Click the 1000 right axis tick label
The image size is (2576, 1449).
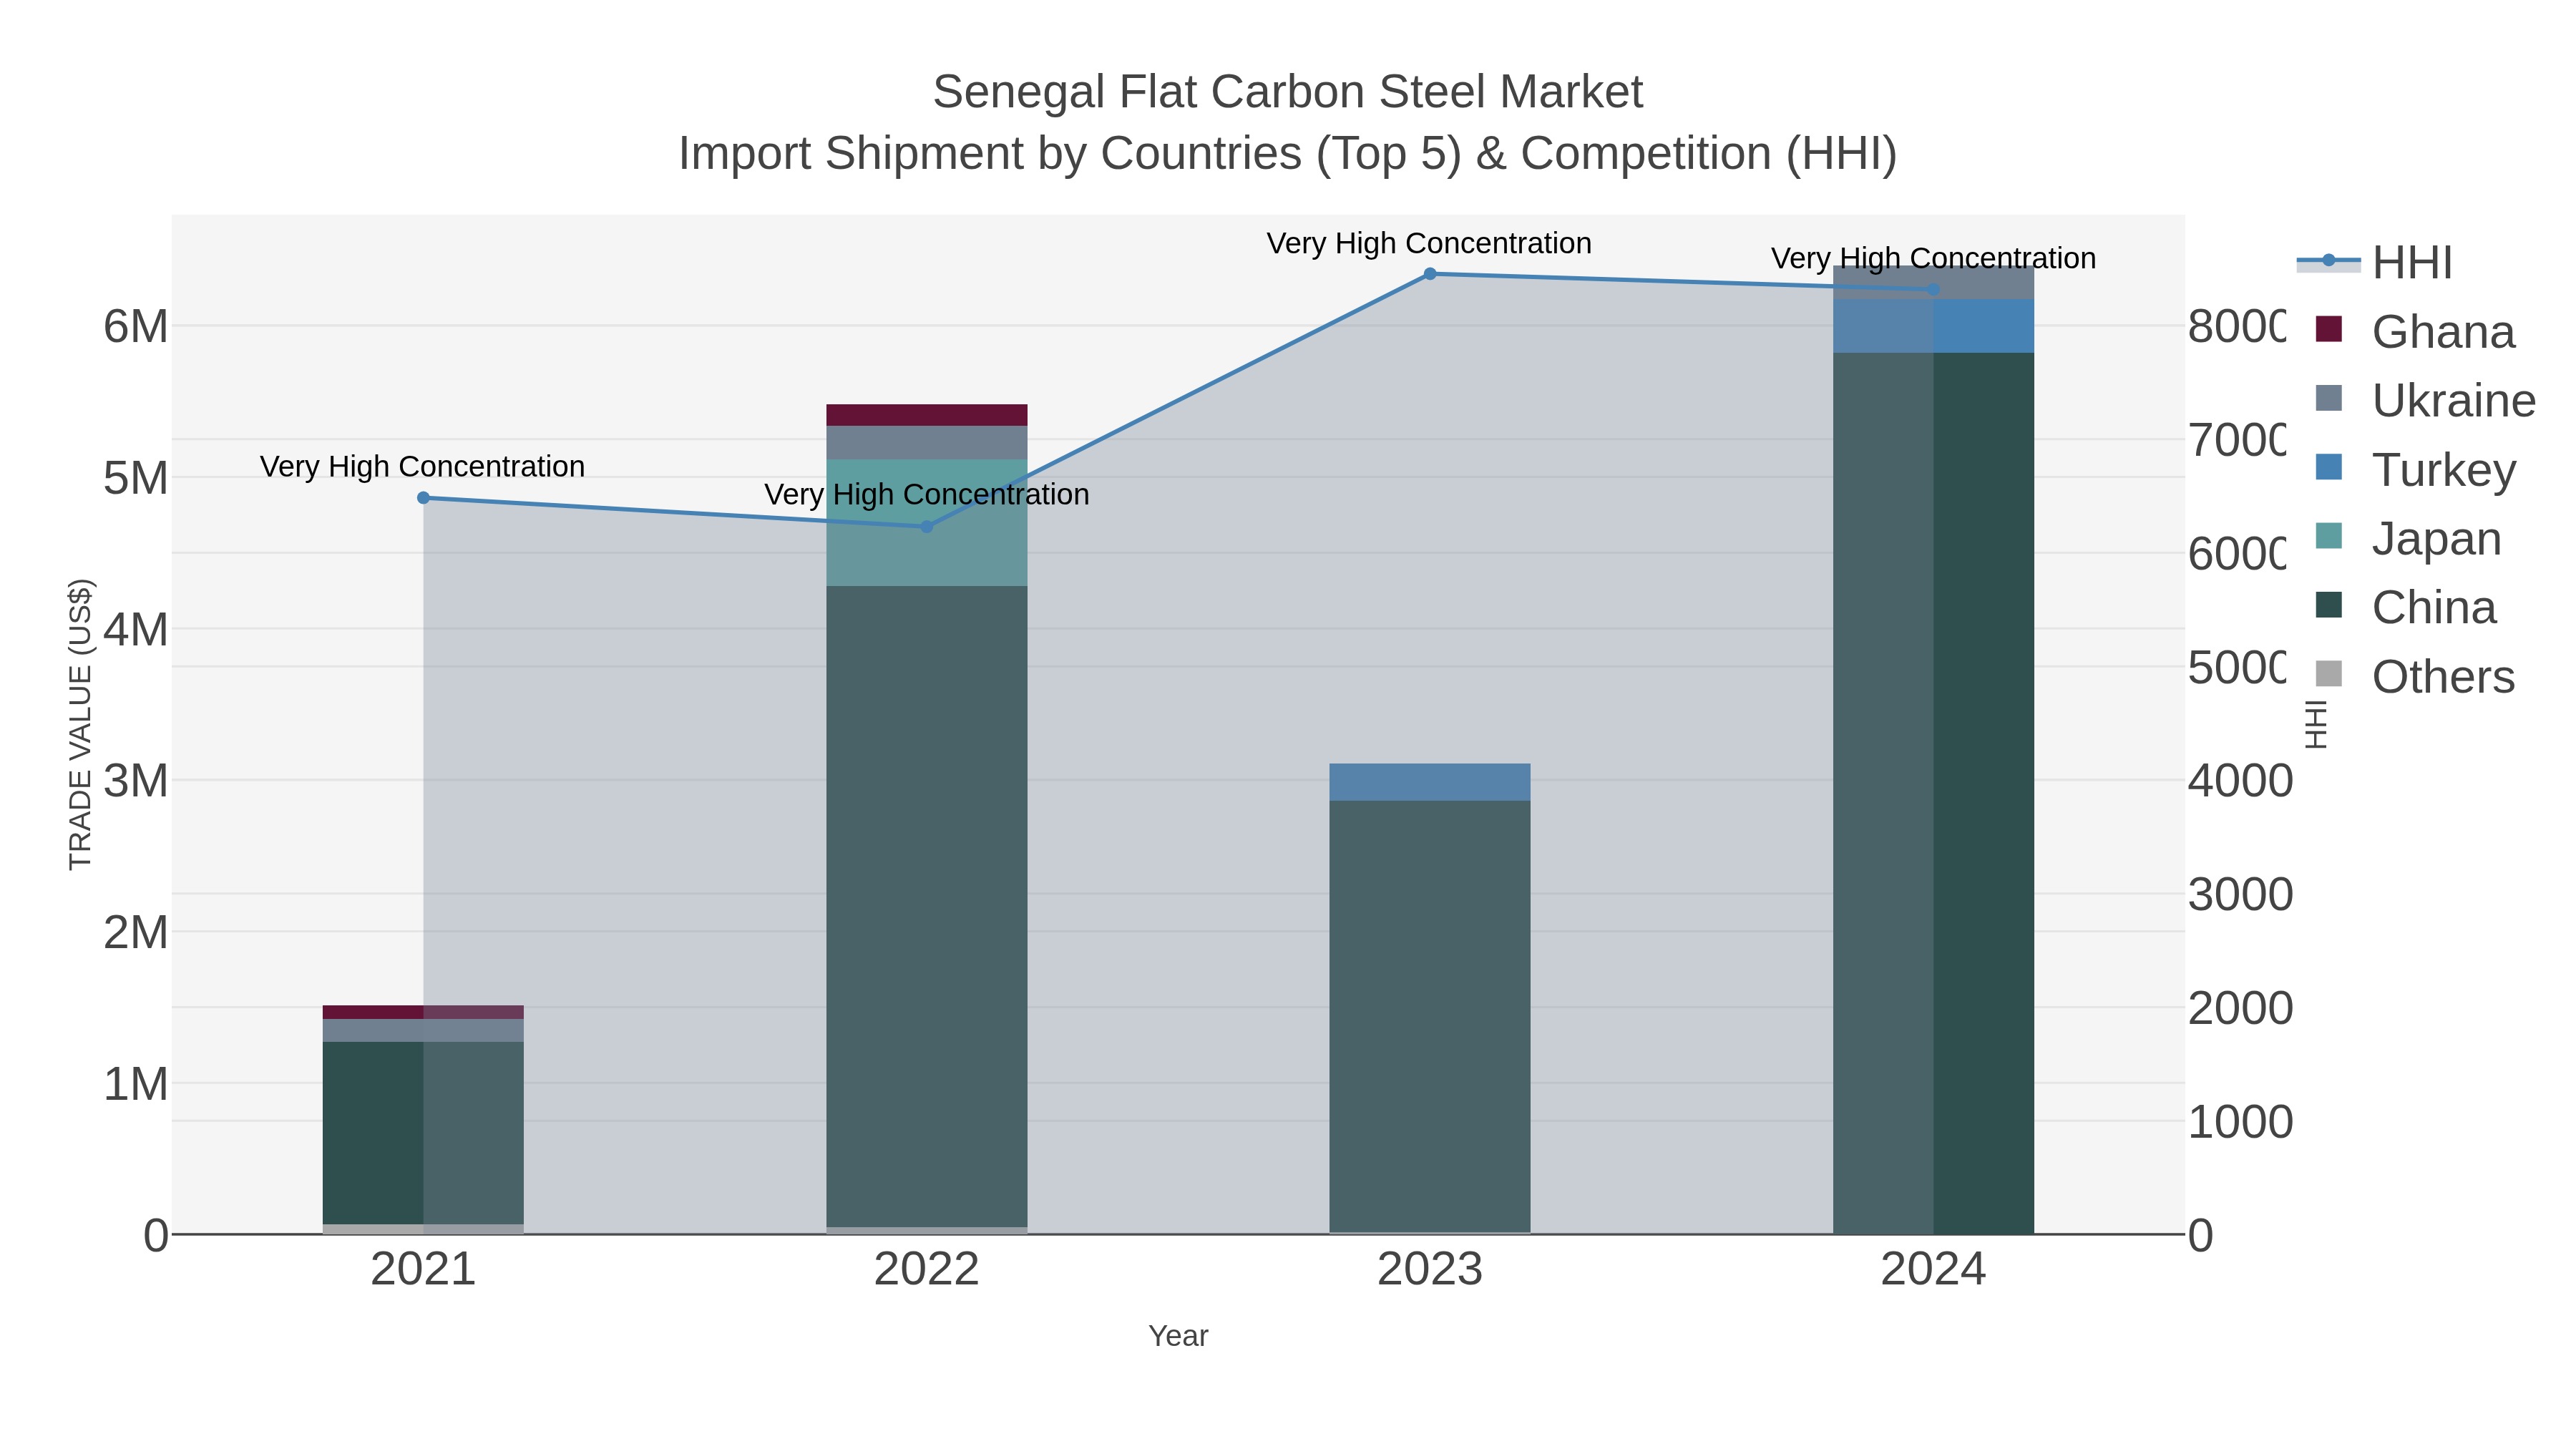click(x=2240, y=1122)
